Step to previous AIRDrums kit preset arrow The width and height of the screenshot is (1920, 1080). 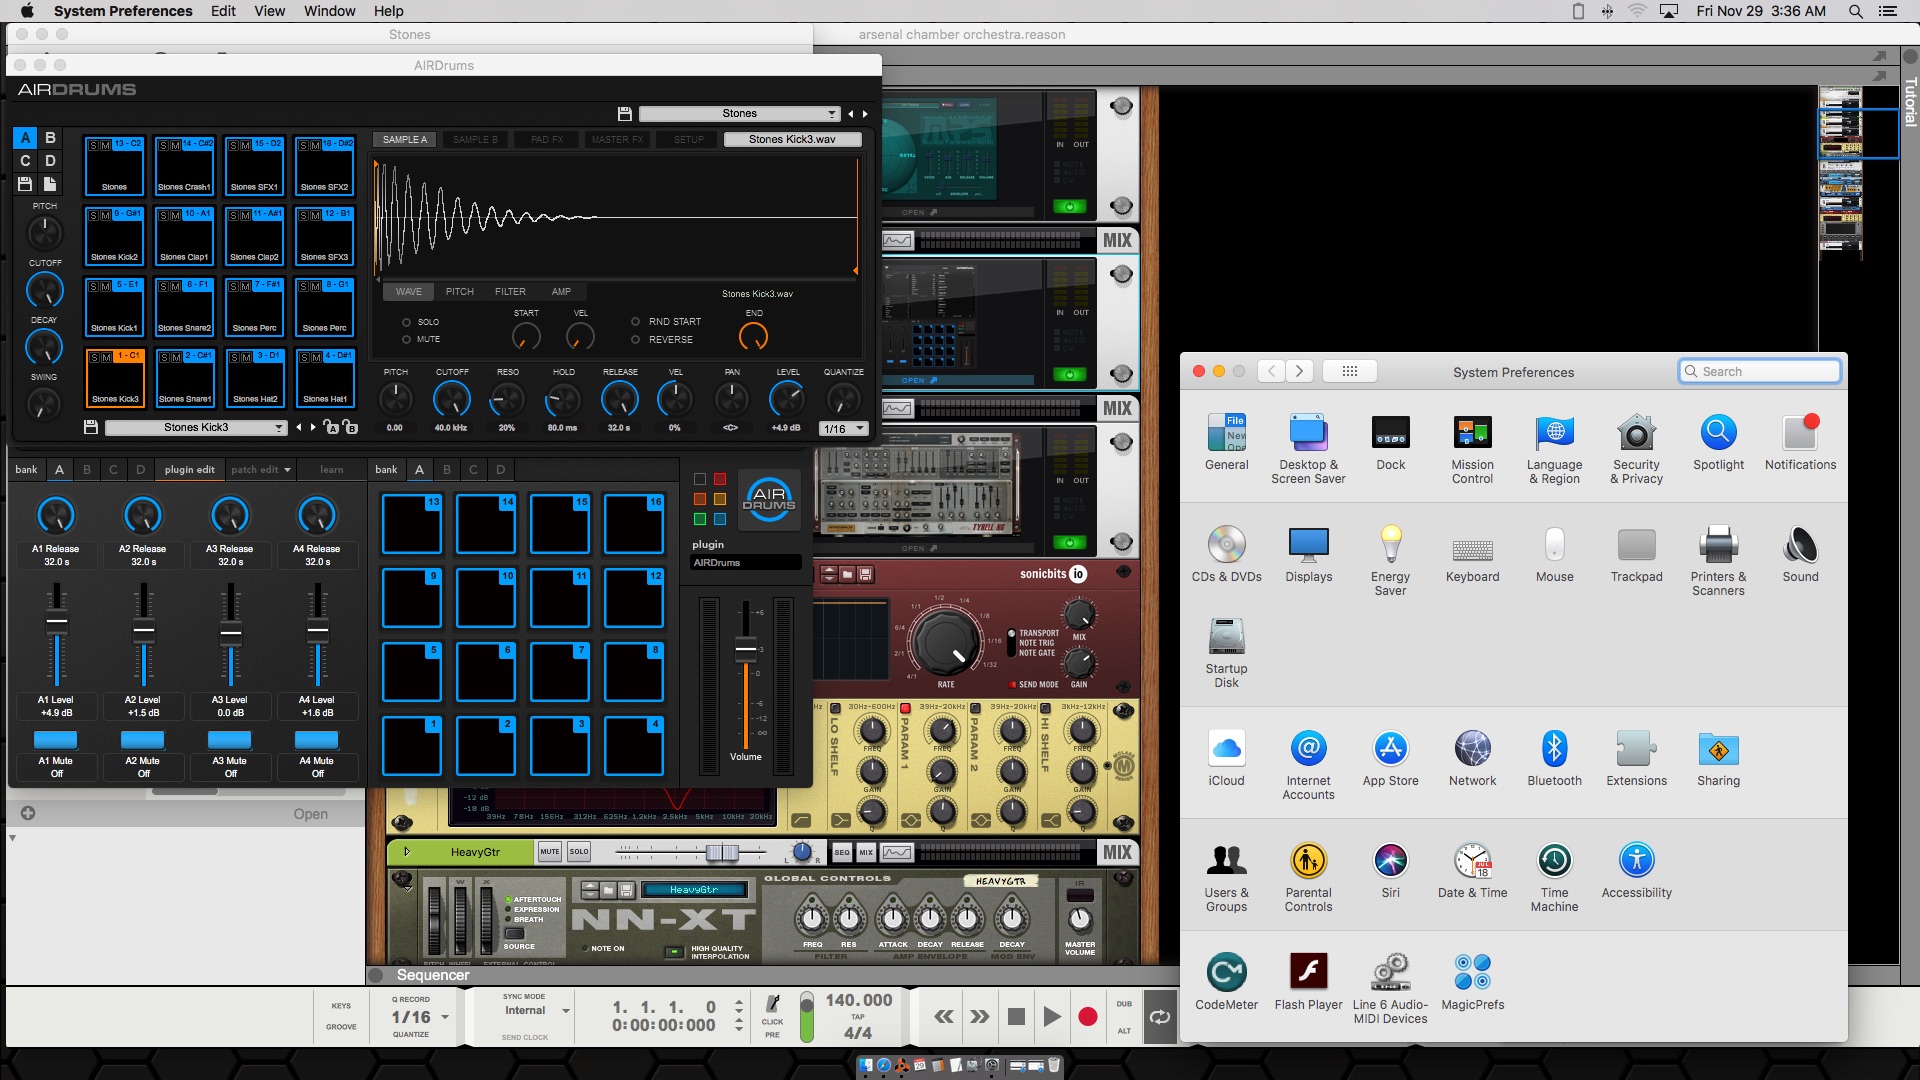pyautogui.click(x=851, y=114)
